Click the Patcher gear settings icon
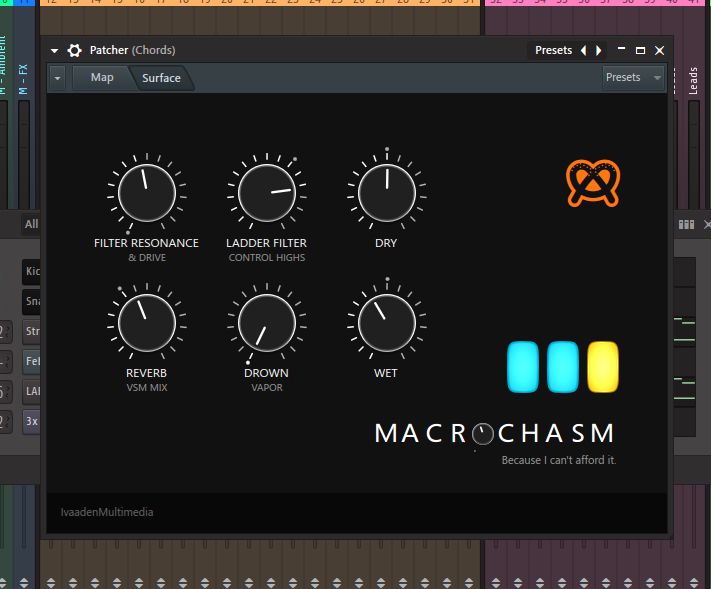 point(74,50)
